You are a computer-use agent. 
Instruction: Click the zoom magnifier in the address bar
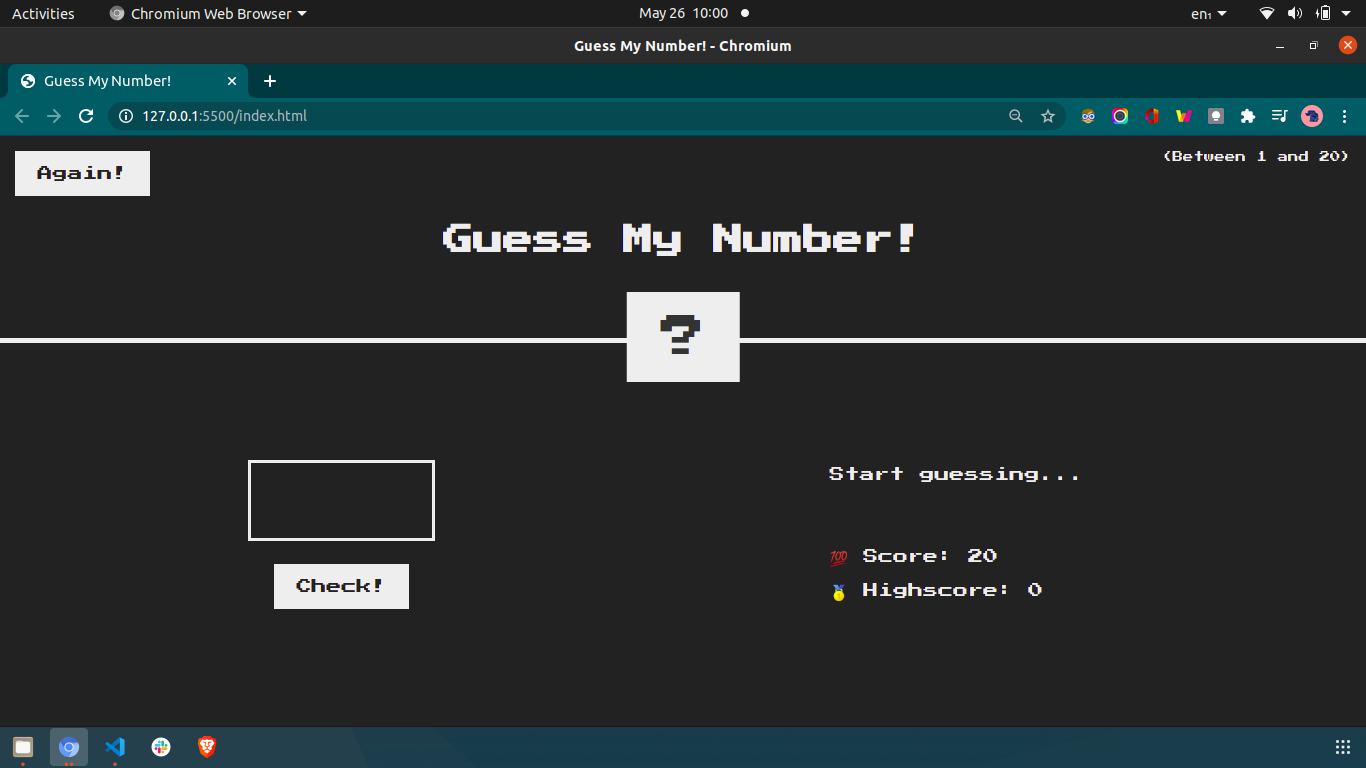(1016, 116)
